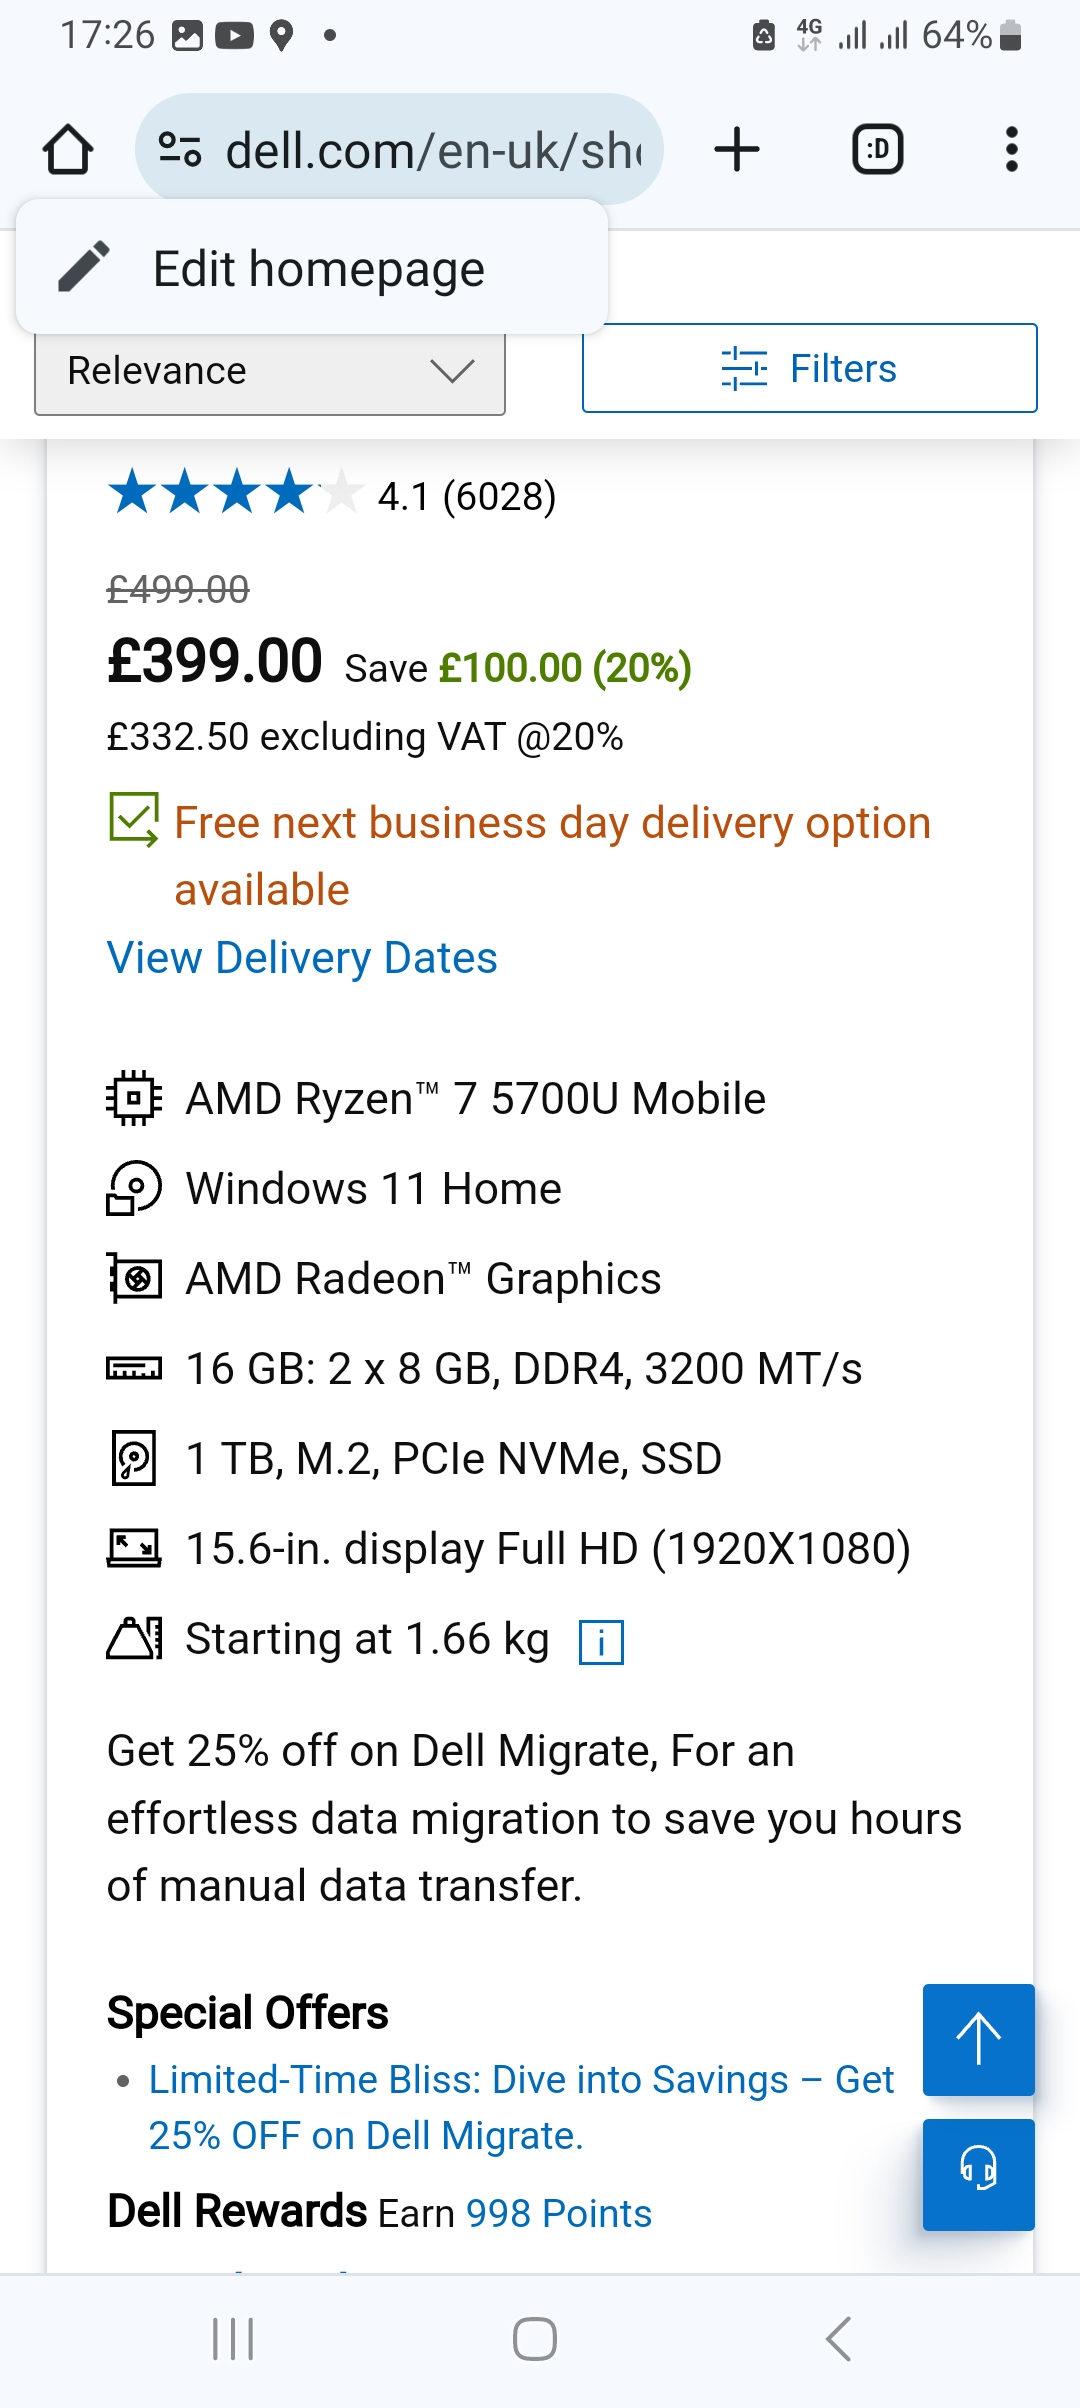Open the Filters panel
The width and height of the screenshot is (1080, 2408).
coord(810,368)
